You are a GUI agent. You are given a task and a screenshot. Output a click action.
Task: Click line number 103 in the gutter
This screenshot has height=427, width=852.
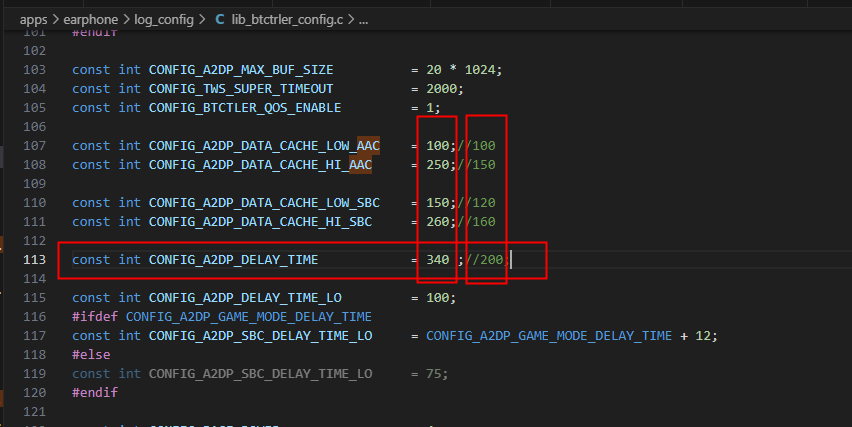[x=34, y=70]
